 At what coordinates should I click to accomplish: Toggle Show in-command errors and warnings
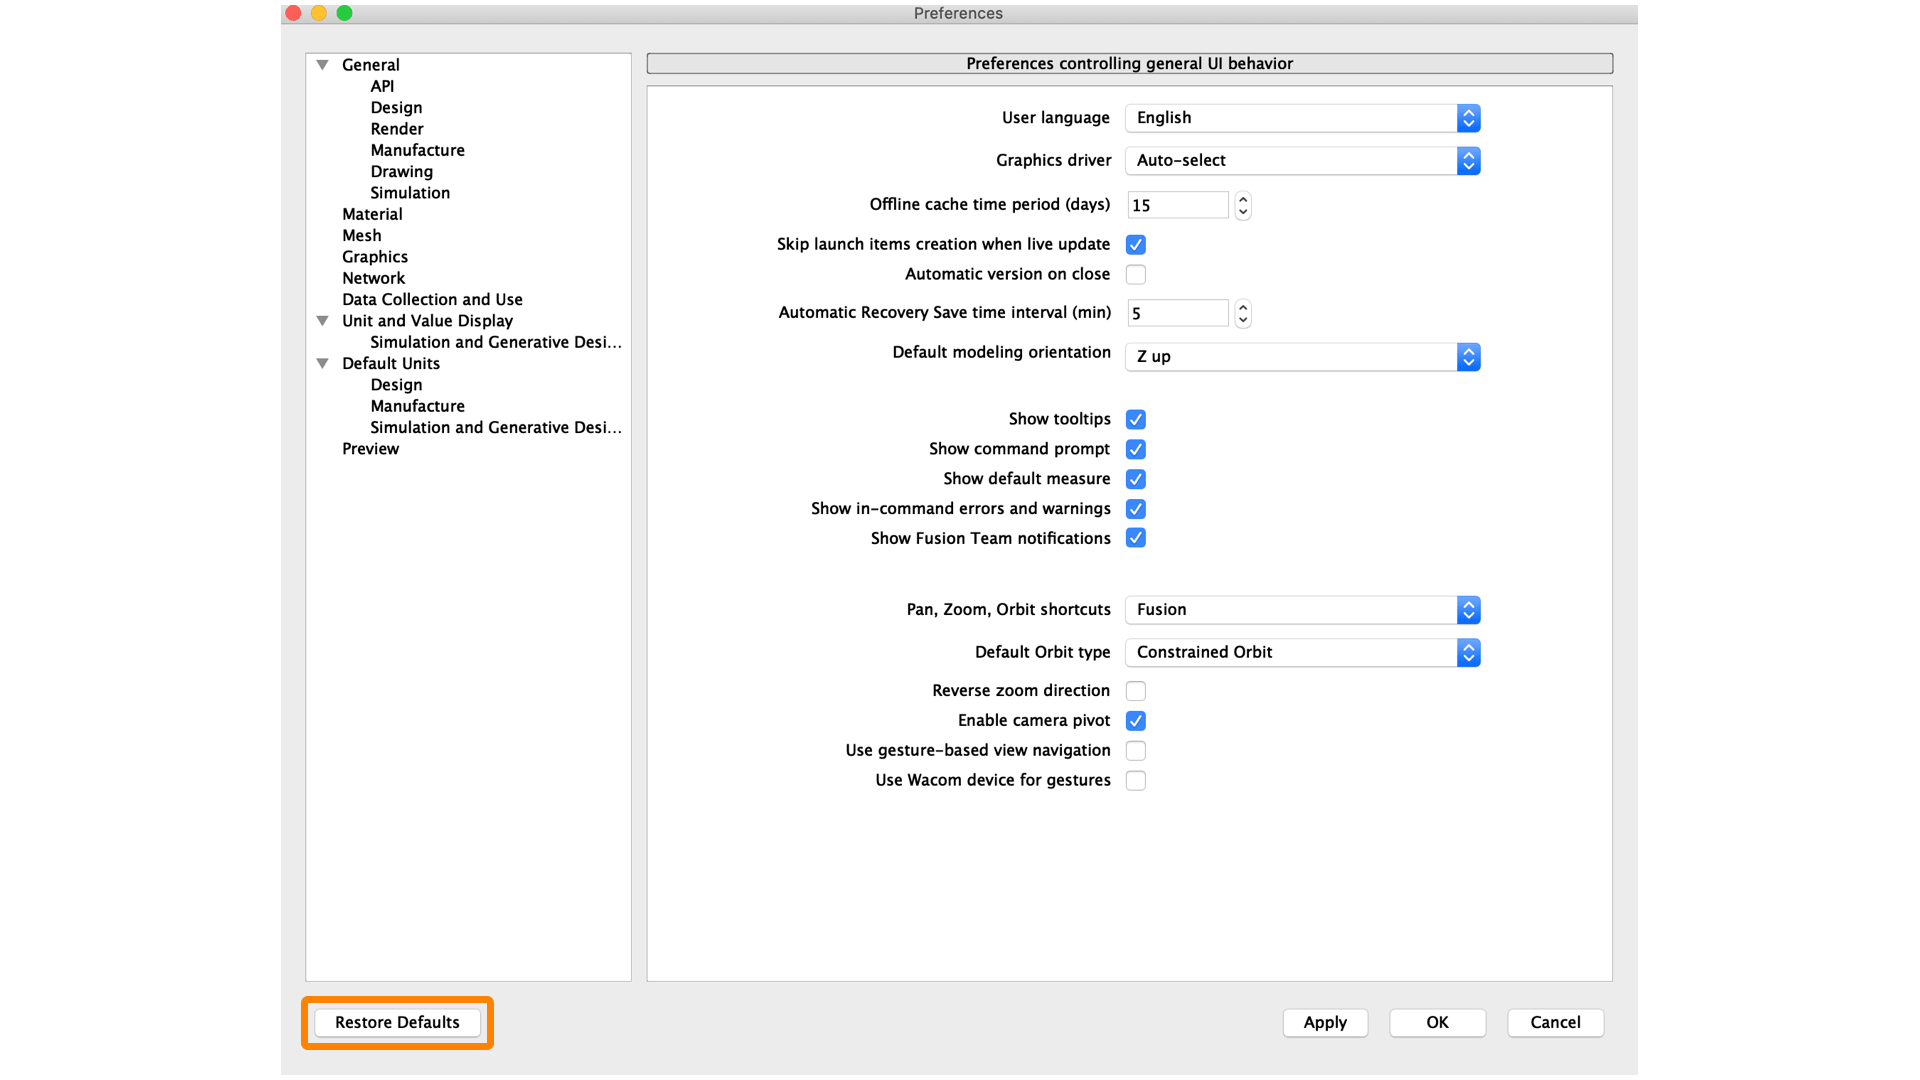[x=1136, y=509]
